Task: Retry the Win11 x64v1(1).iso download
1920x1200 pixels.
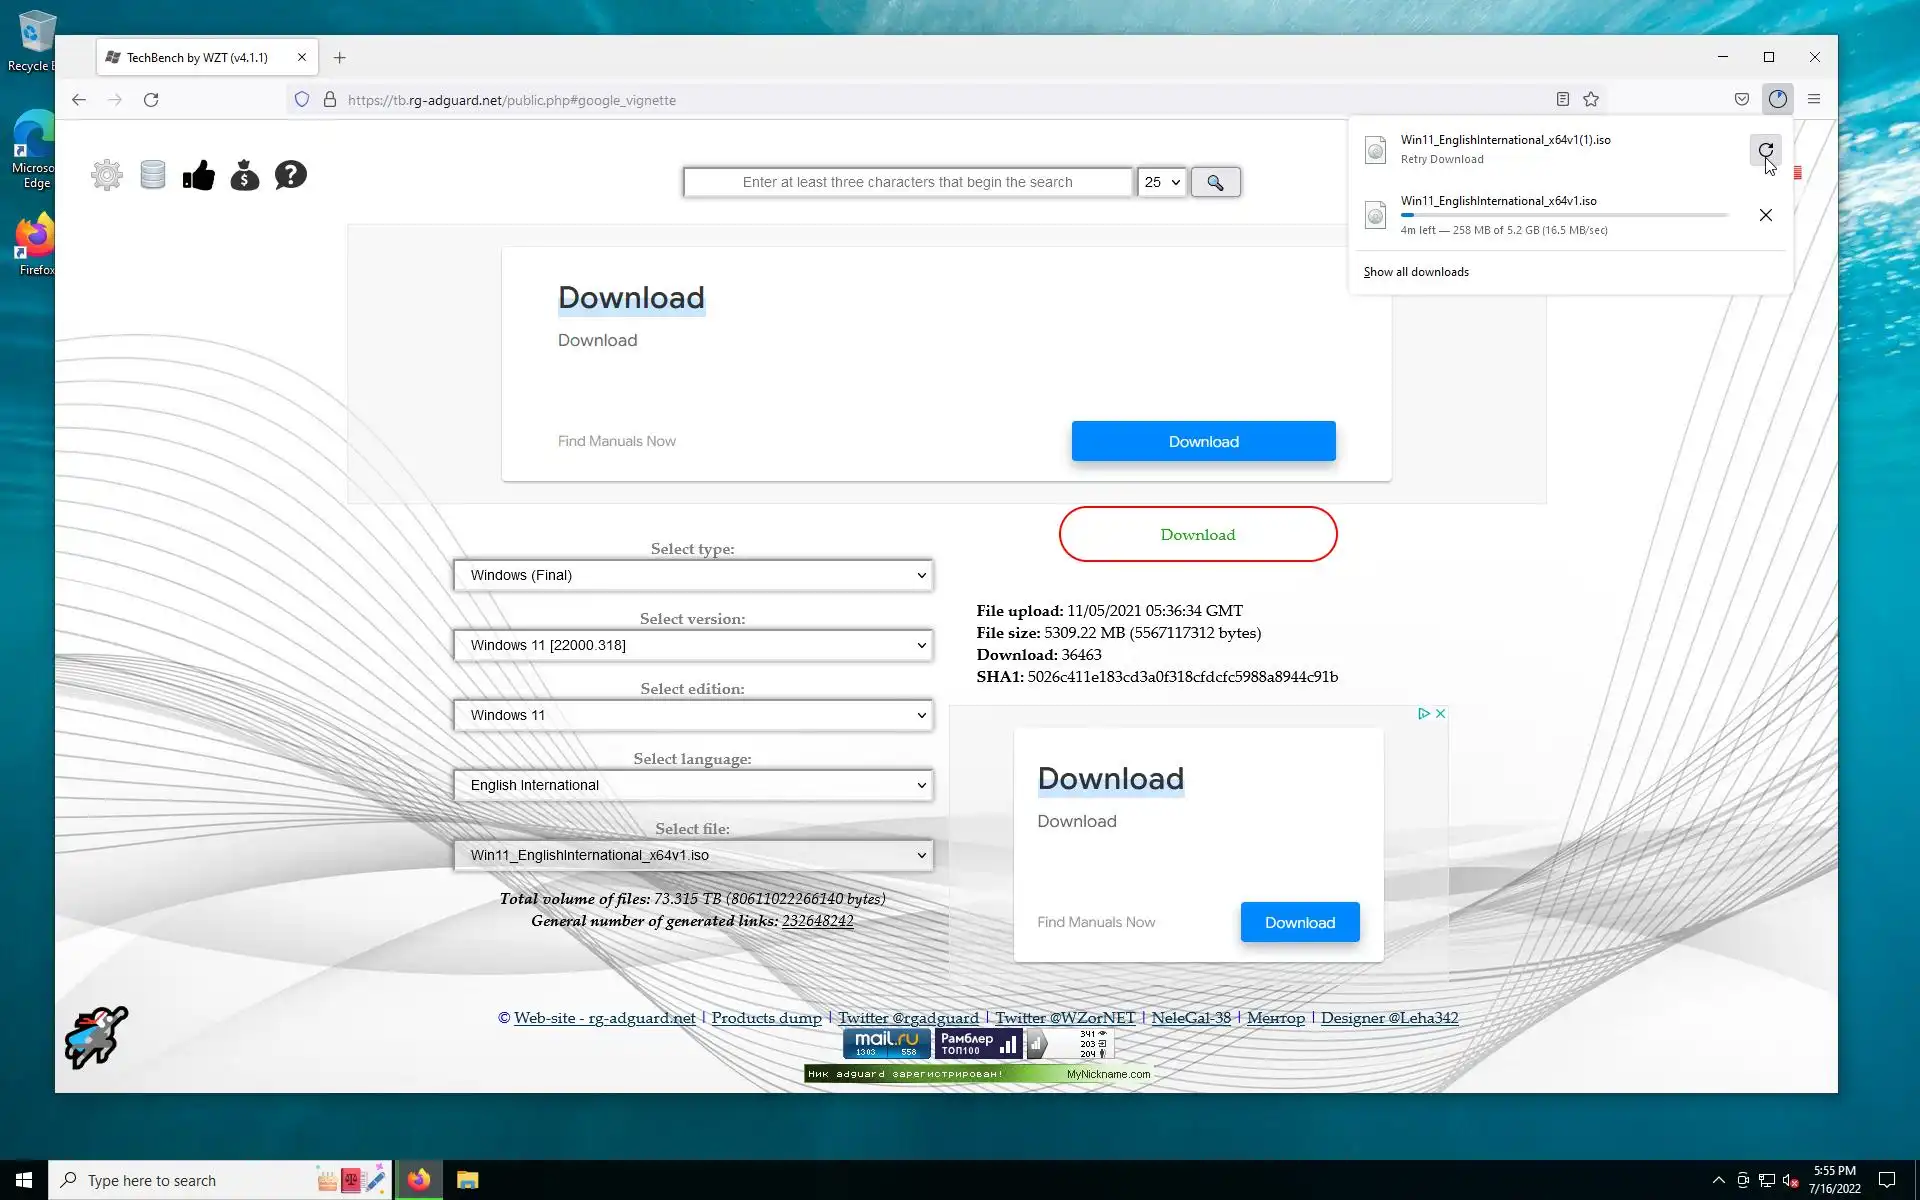Action: click(1765, 151)
